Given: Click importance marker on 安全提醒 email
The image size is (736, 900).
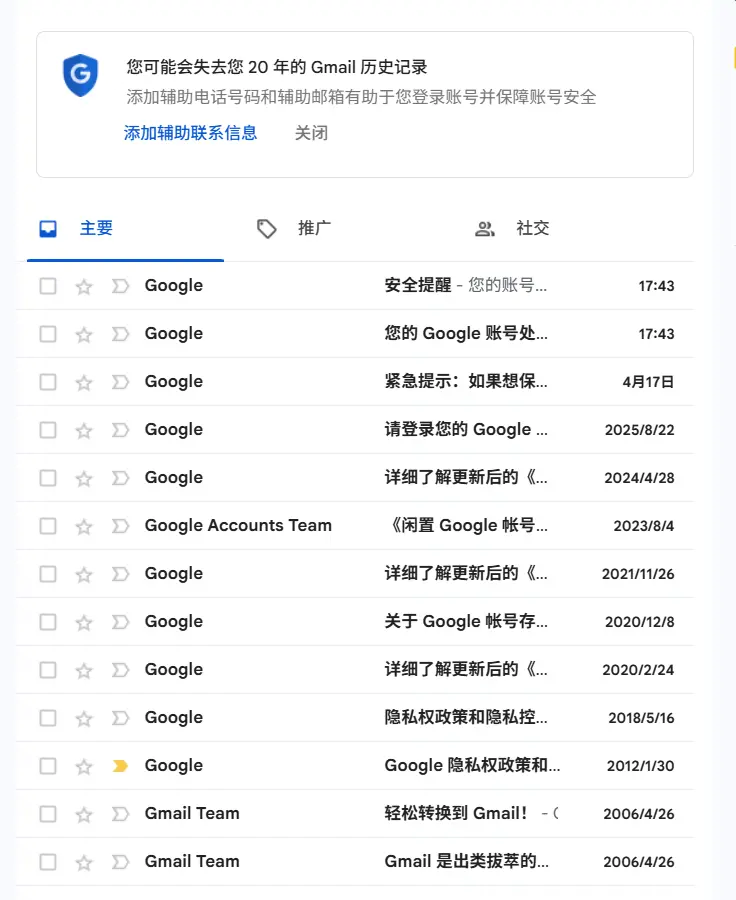Looking at the screenshot, I should pos(120,286).
